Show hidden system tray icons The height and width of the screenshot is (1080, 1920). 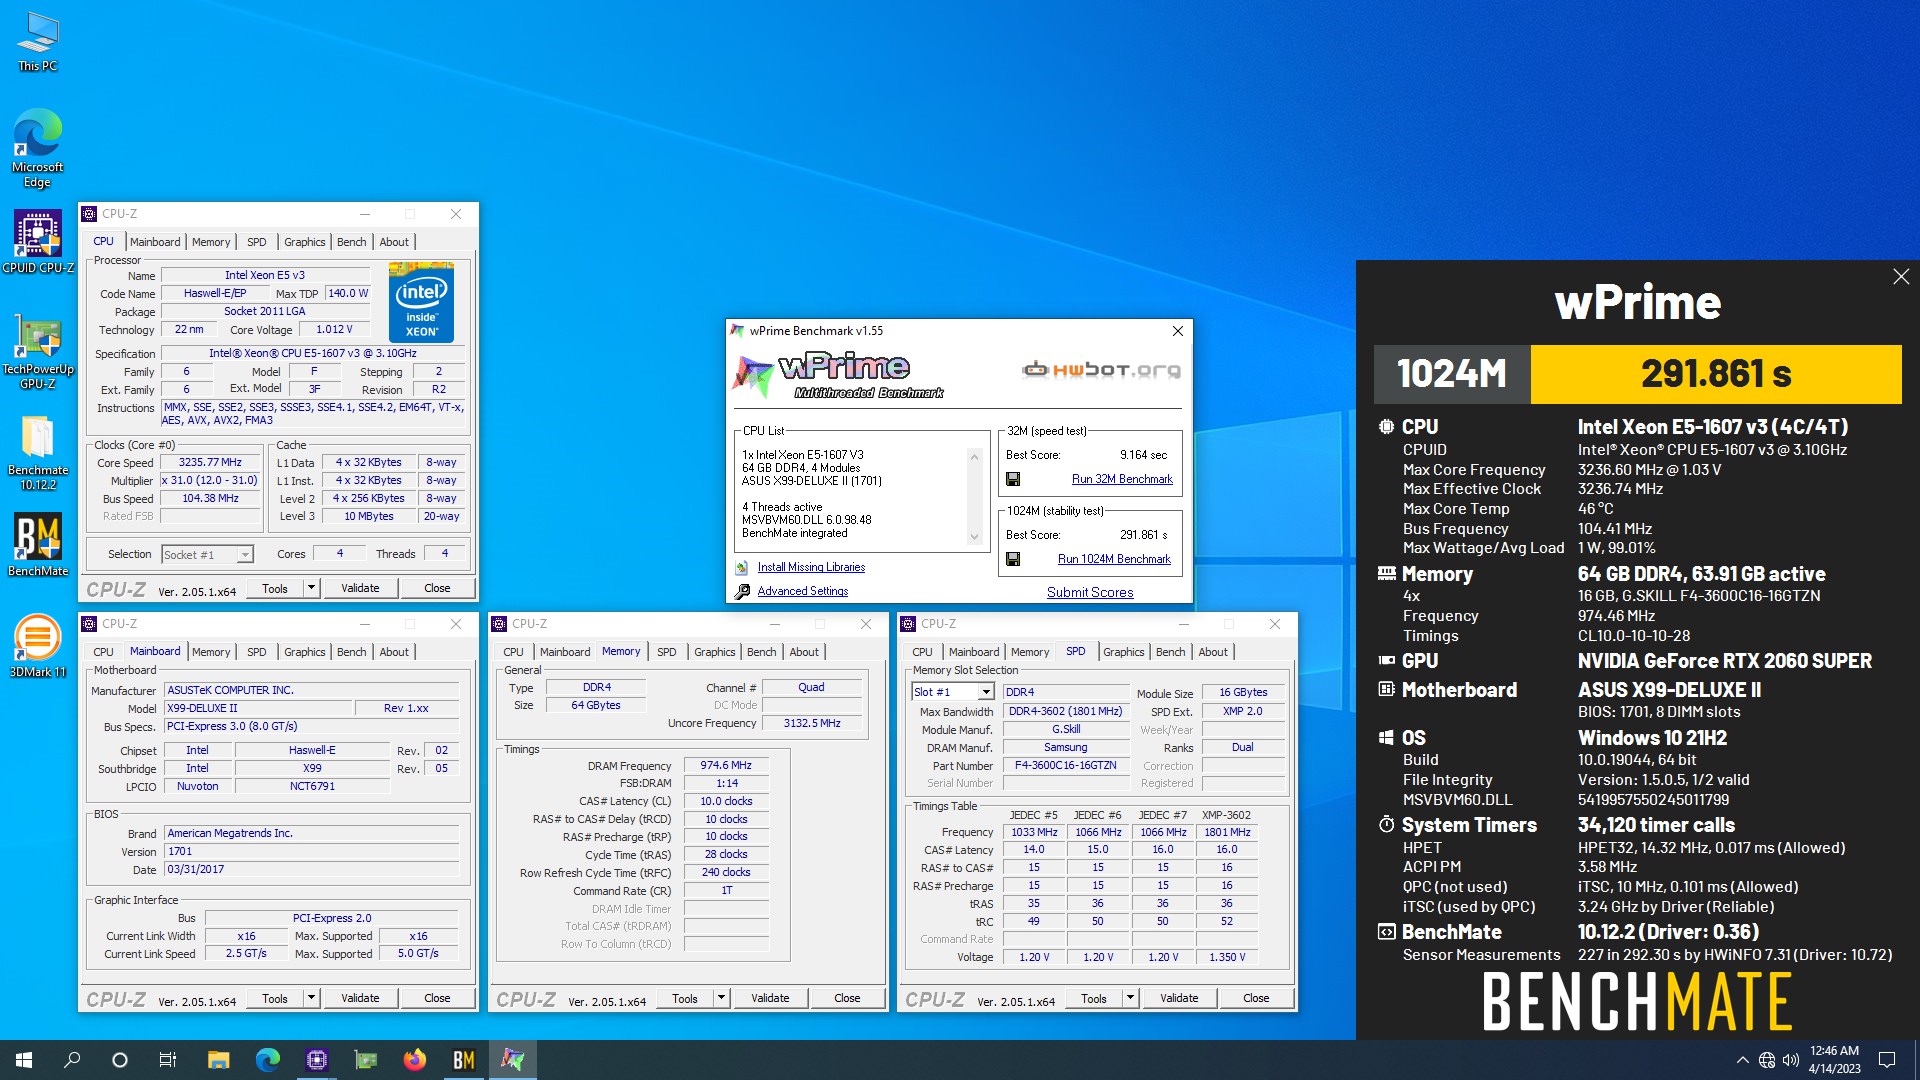click(1742, 1060)
